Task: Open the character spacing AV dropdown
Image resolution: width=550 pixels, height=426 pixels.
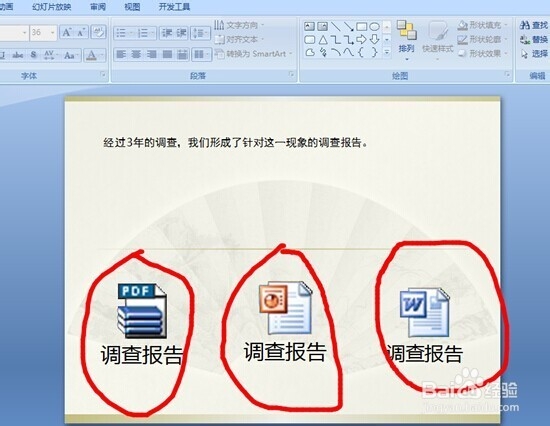Action: pos(51,55)
